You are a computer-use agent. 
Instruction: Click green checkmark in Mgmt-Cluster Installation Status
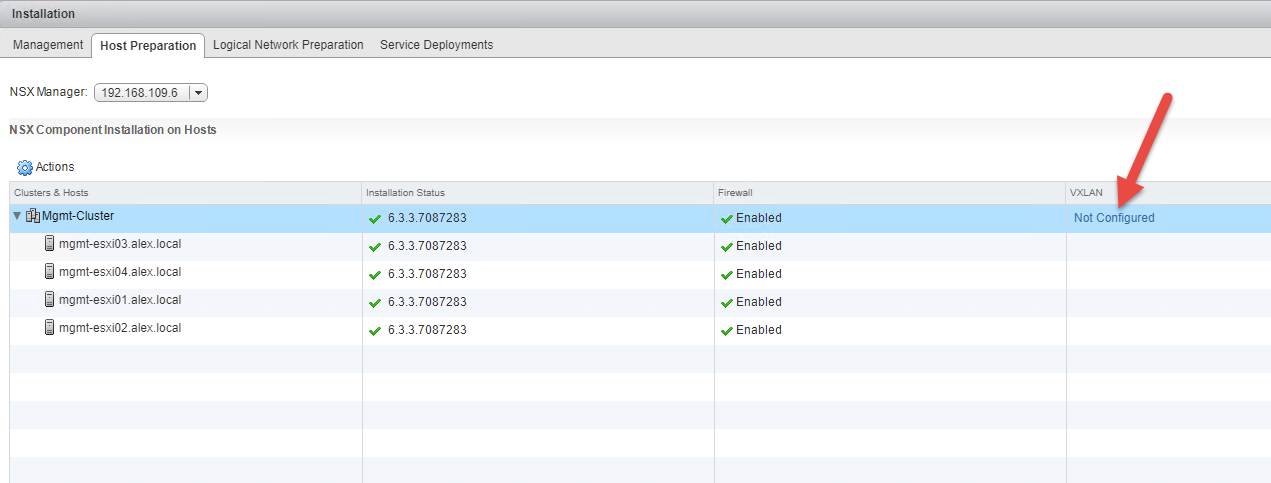point(375,218)
